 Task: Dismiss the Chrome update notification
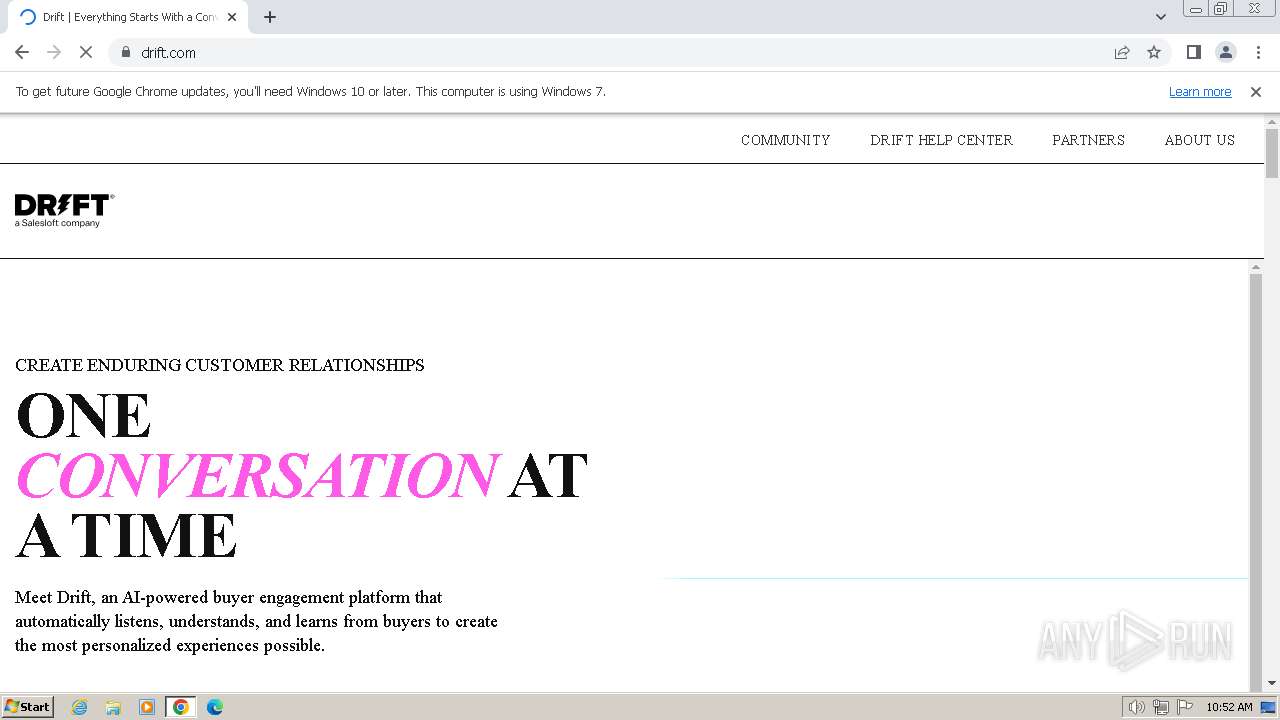1256,91
